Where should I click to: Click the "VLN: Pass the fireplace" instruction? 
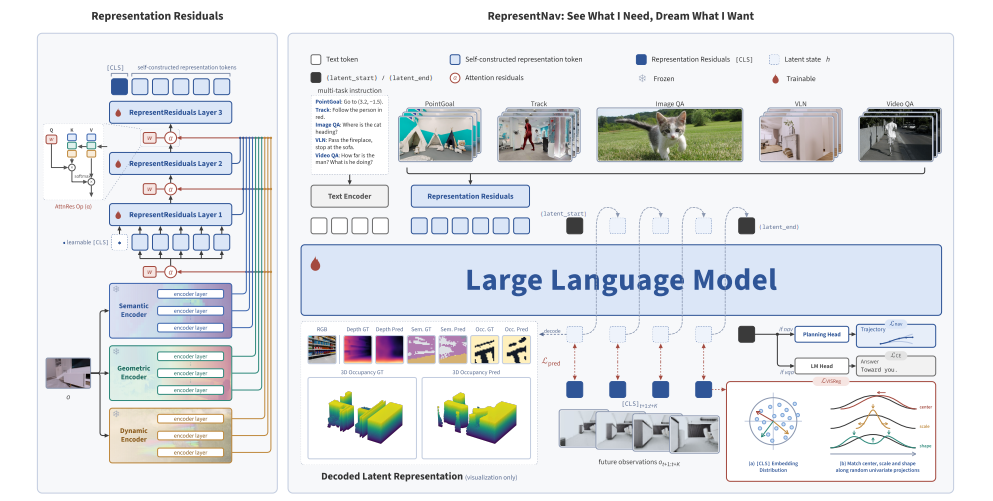click(345, 144)
